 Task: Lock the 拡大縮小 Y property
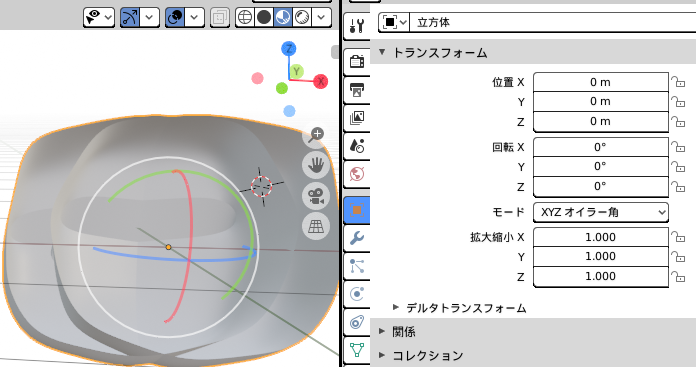click(x=678, y=257)
